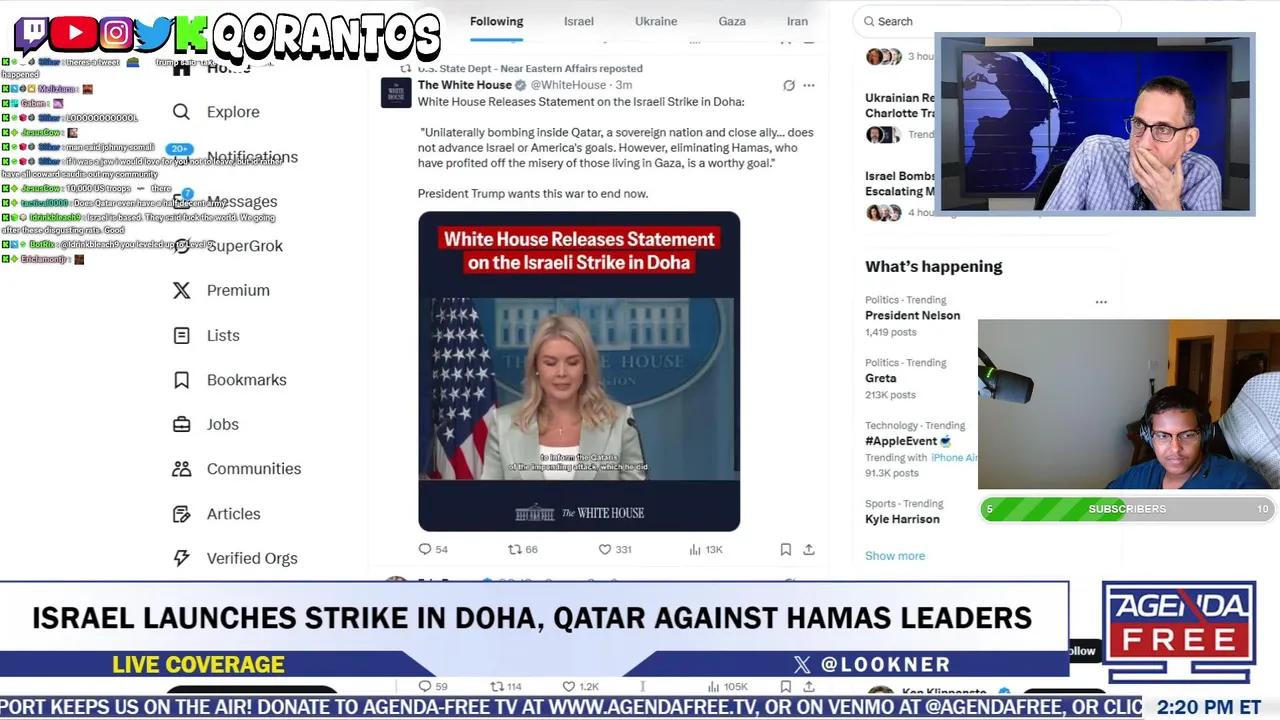Open the #AppleEvent trend
Image resolution: width=1280 pixels, height=720 pixels.
tap(908, 441)
